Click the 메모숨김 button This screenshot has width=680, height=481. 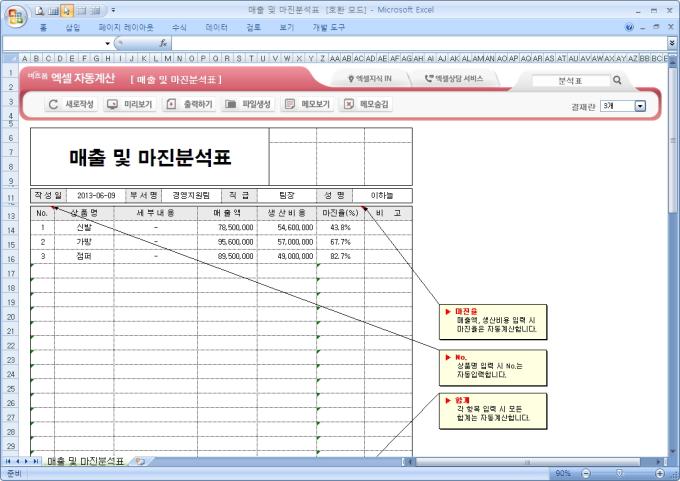[x=366, y=104]
